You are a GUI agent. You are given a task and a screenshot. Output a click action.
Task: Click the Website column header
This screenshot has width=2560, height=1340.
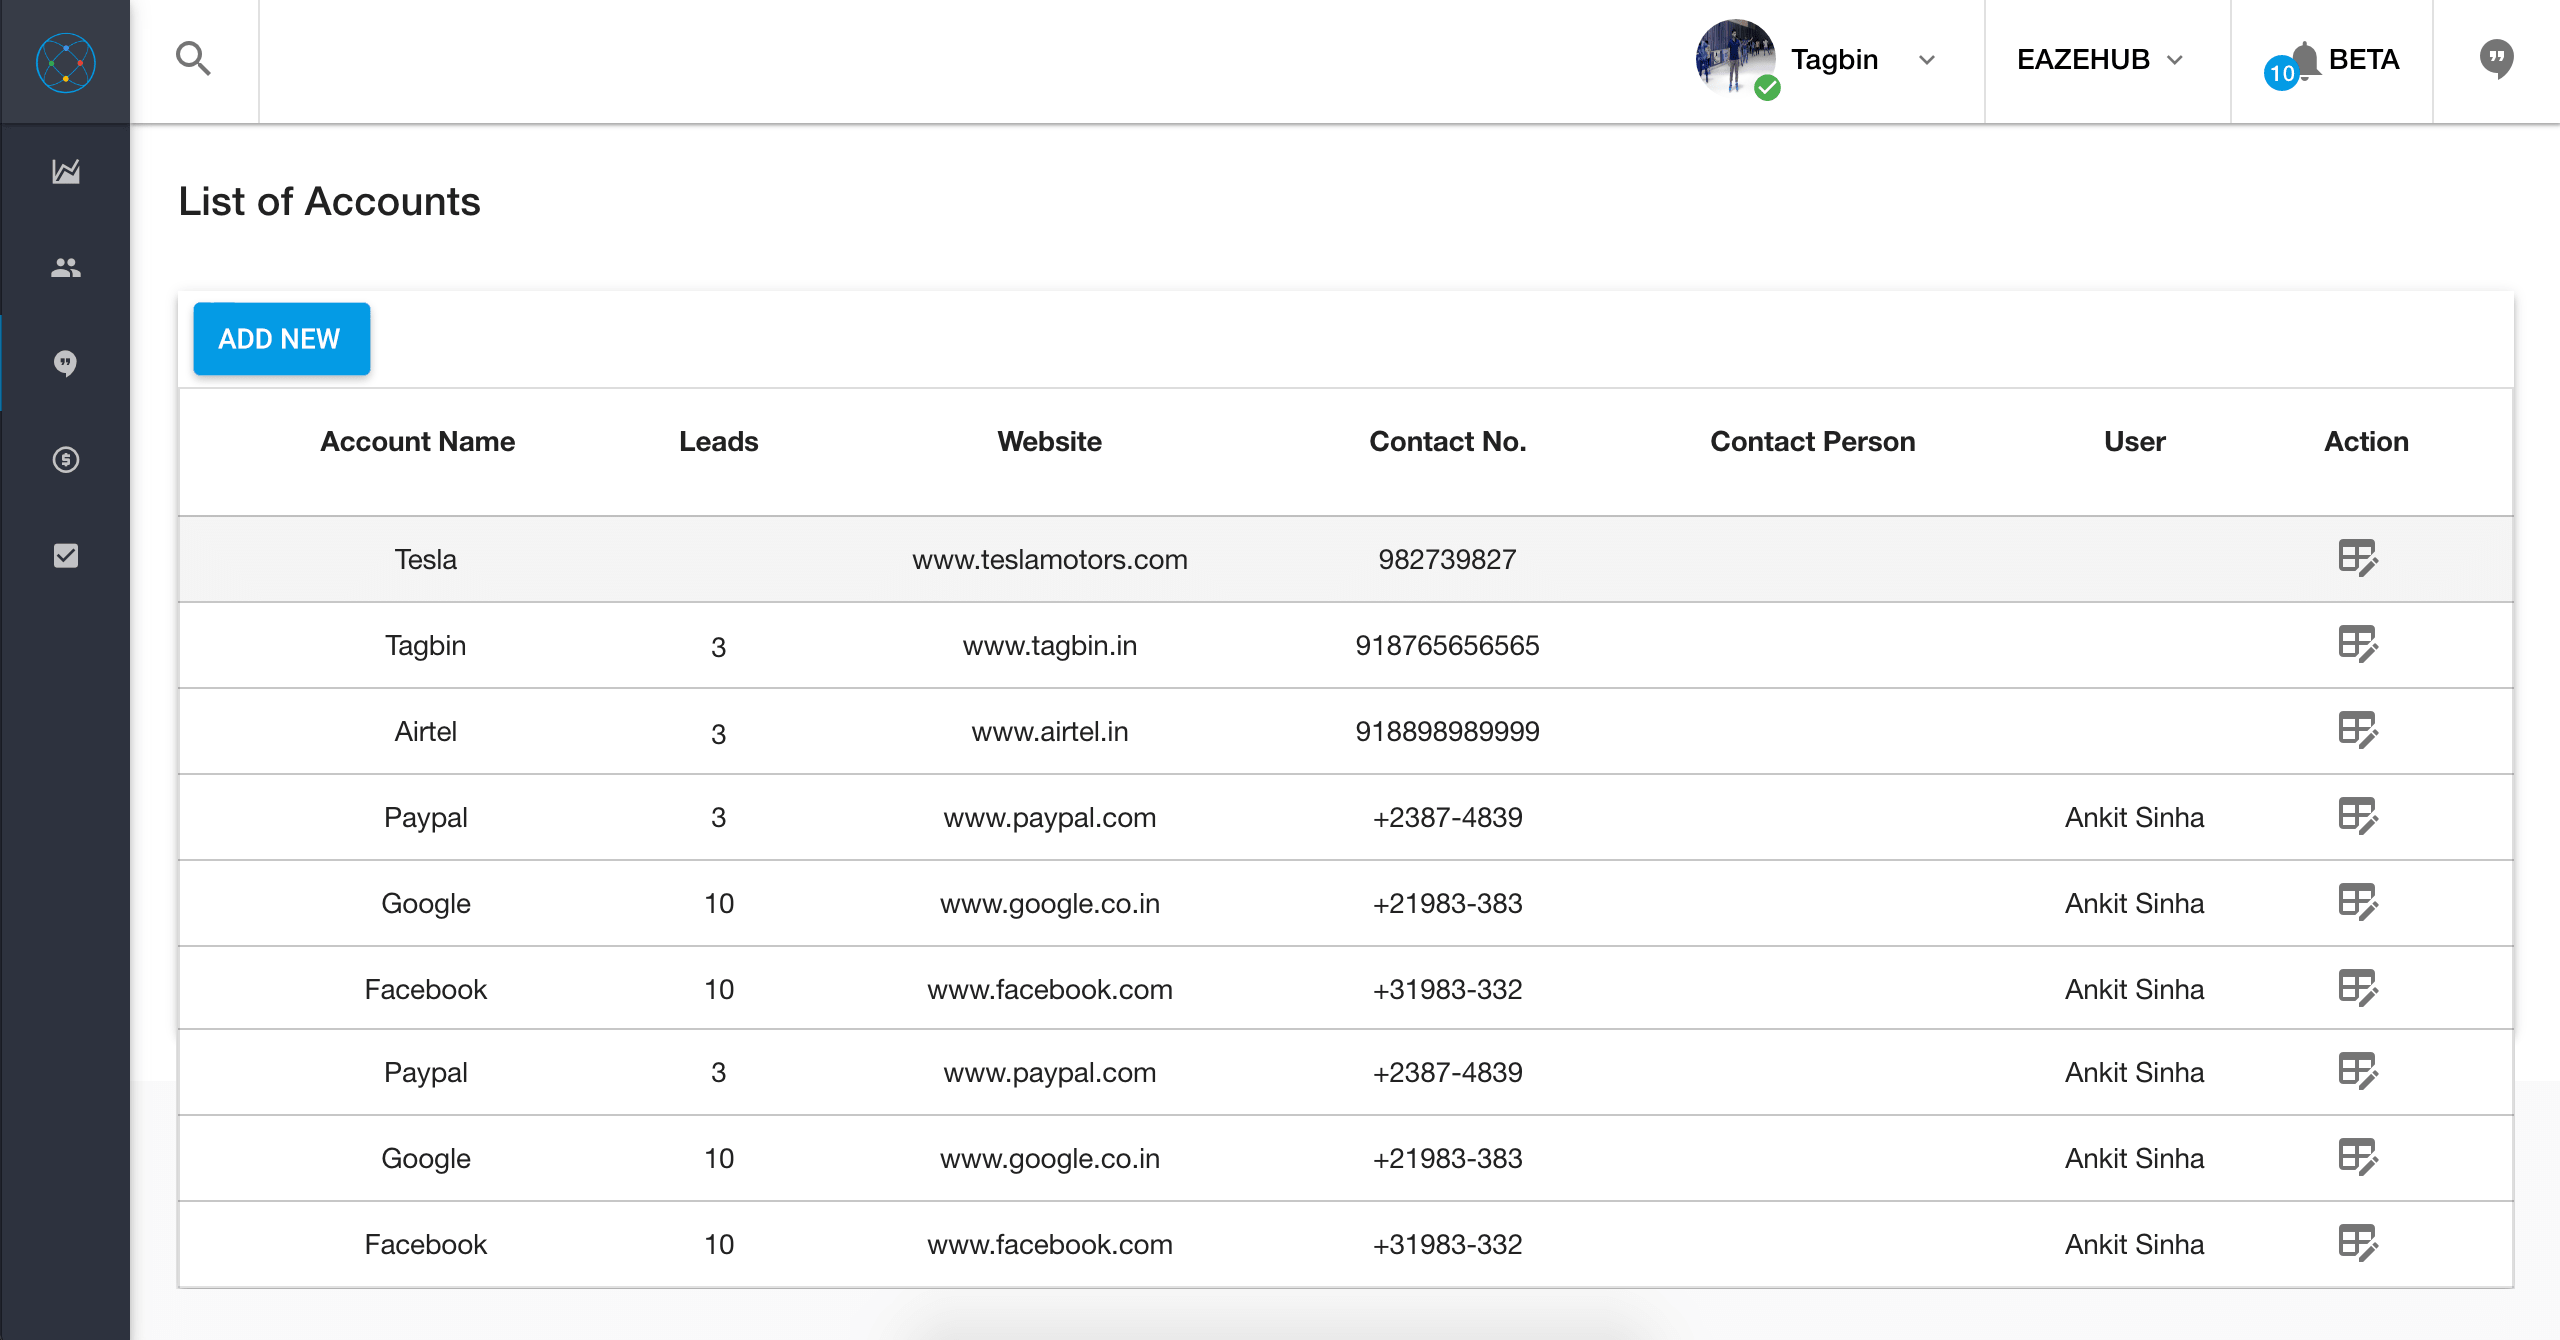pos(1049,441)
